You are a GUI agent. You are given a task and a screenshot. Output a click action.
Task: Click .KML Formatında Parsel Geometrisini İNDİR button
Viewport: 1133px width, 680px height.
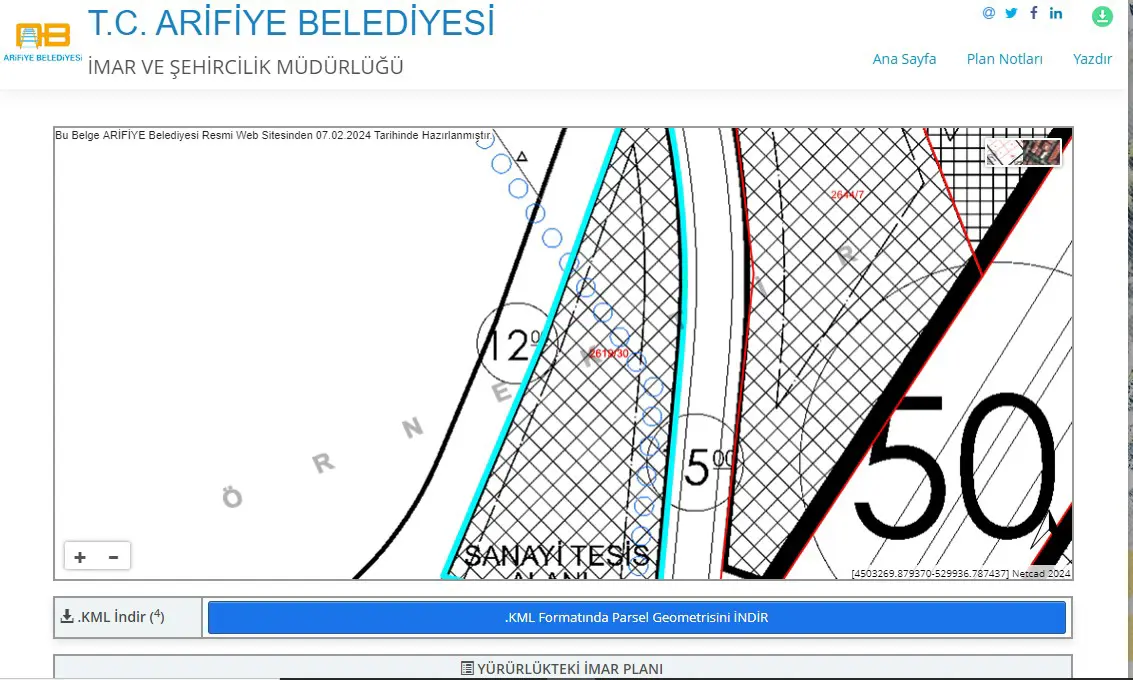637,618
